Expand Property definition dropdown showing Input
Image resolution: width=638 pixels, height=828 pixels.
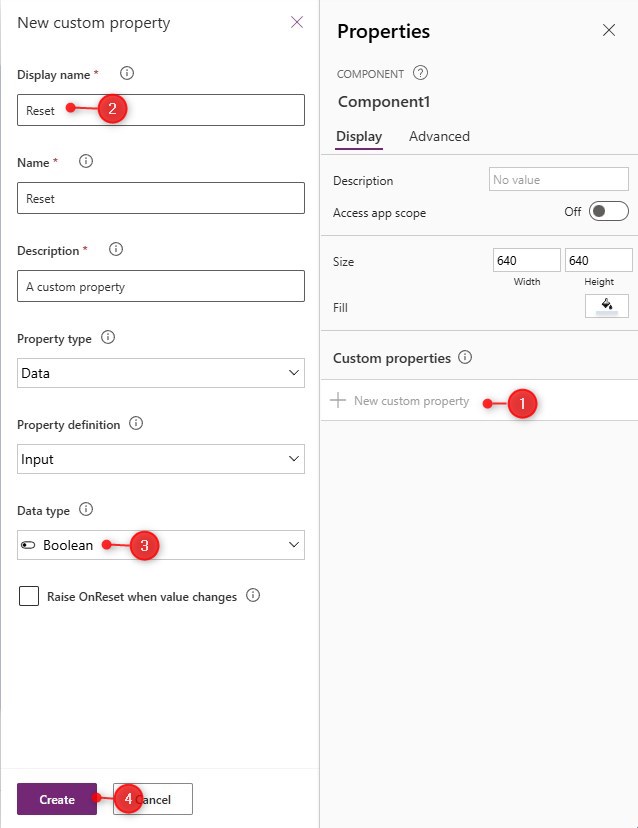pos(161,459)
